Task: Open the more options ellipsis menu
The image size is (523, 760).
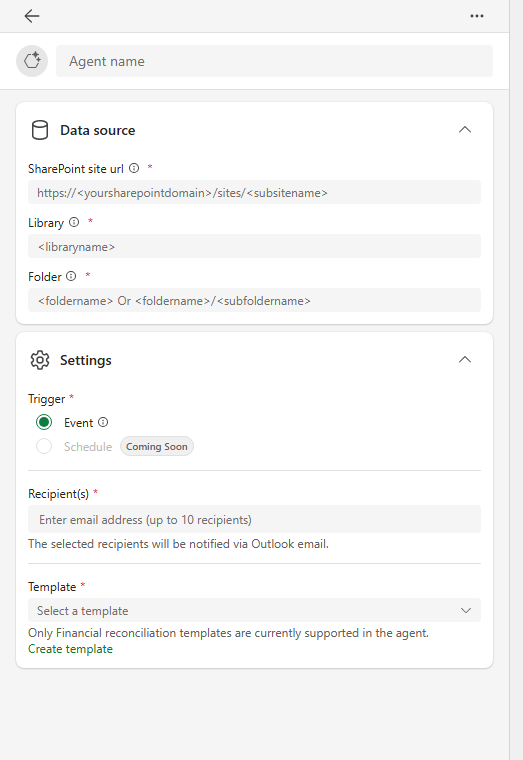Action: 476,16
